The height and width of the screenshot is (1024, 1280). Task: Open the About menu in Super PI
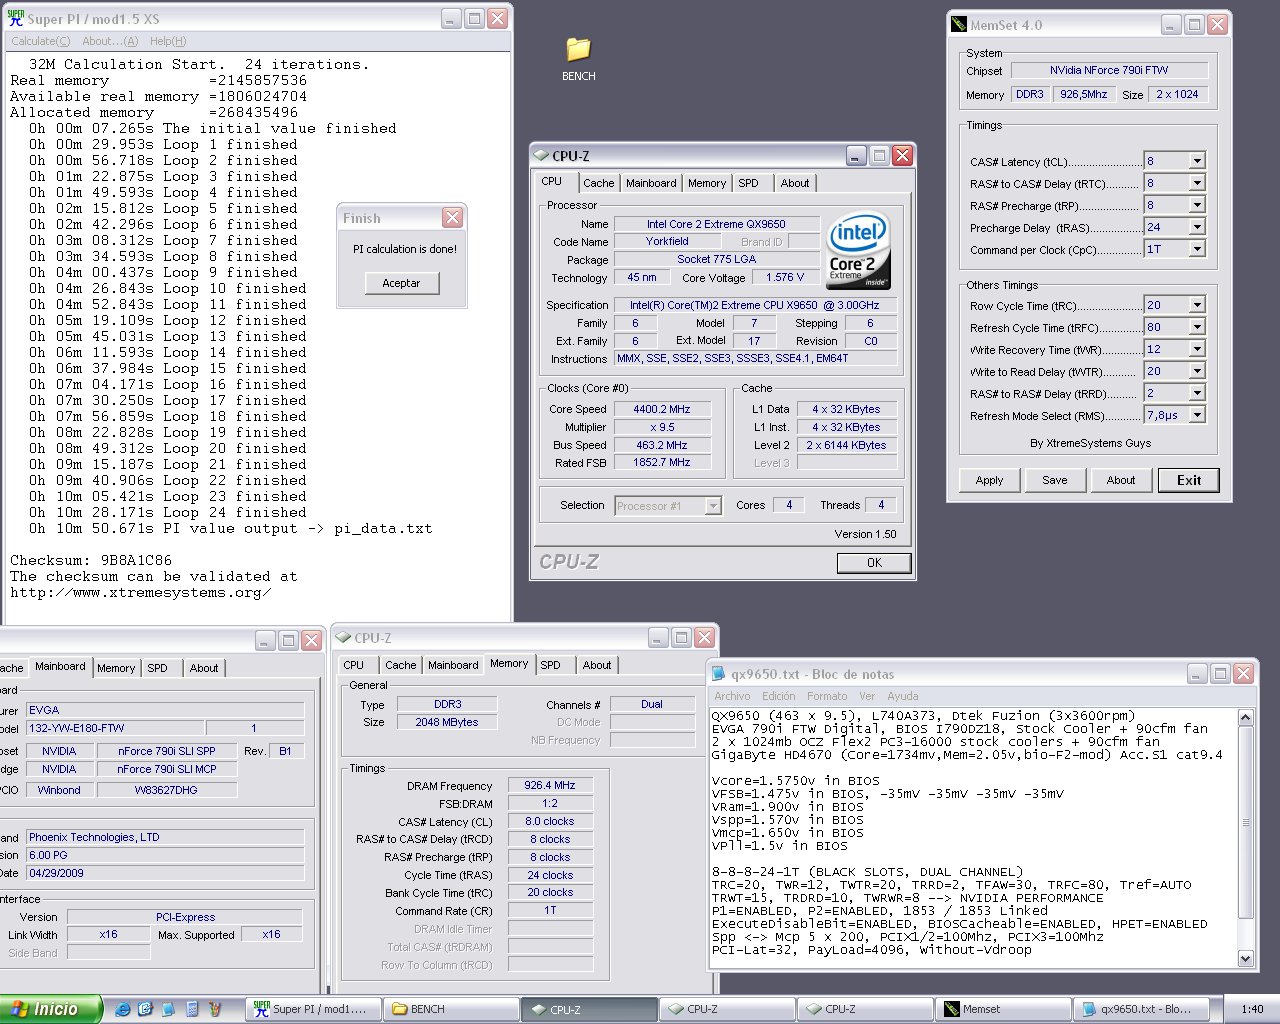(x=110, y=41)
